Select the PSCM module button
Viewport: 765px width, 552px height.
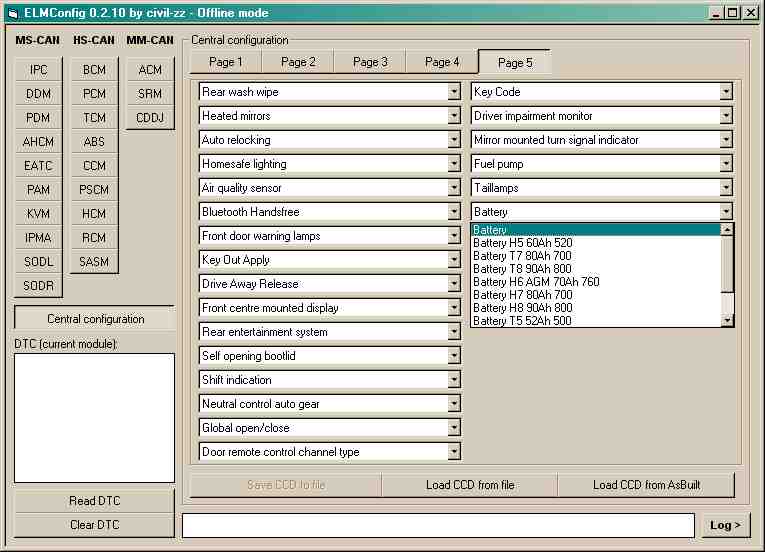coord(94,190)
